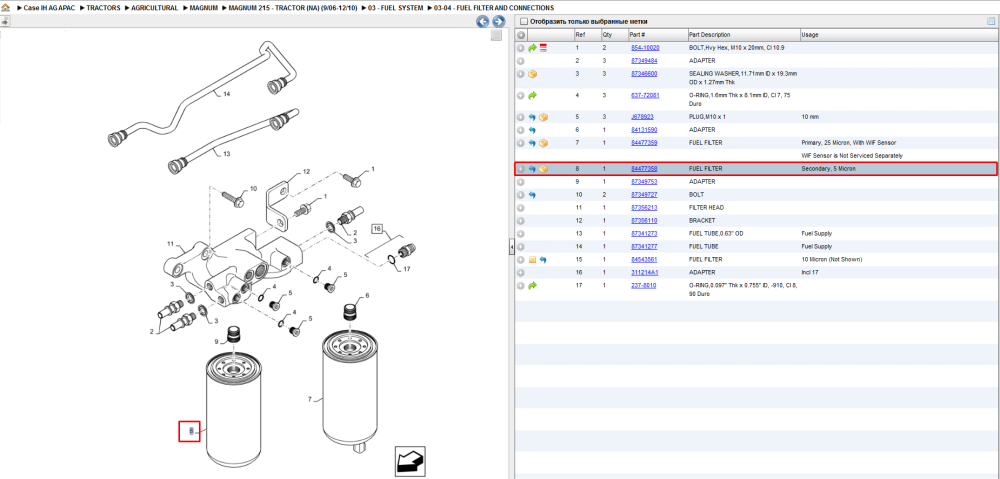Click the pin icon below the home icon
Viewport: 1000px width, 479px height.
coord(5,21)
